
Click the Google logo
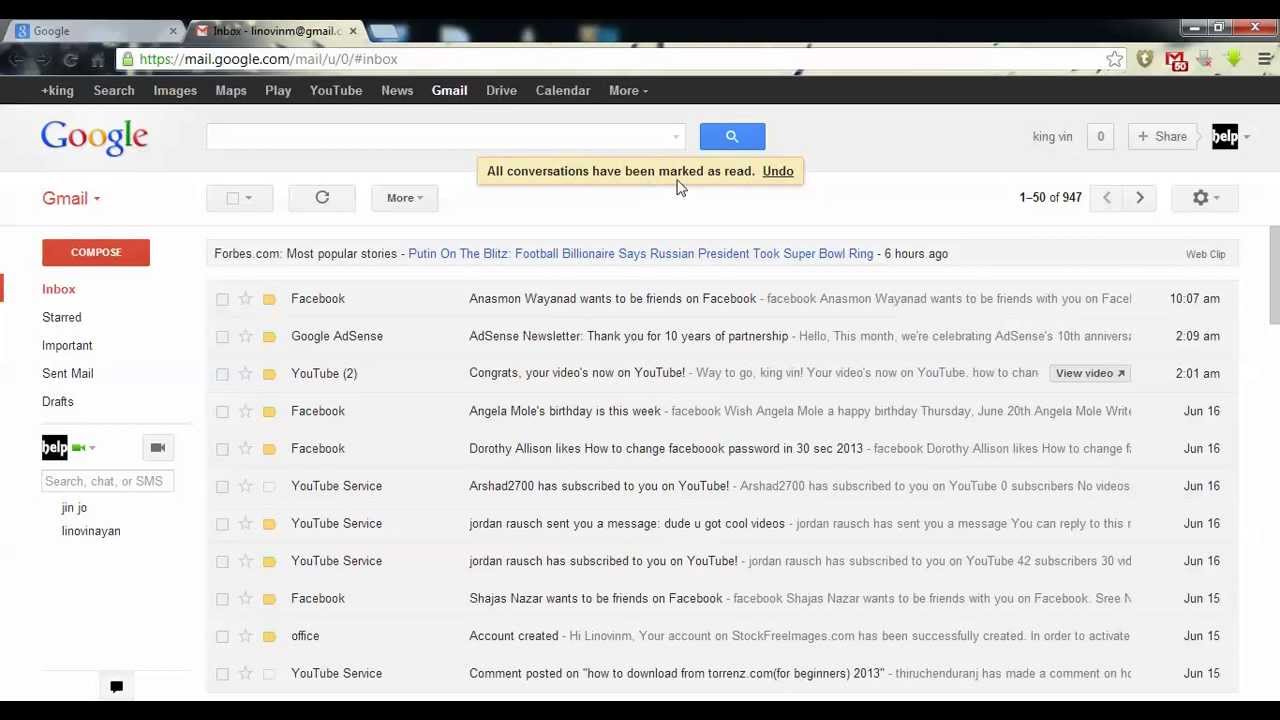coord(95,138)
